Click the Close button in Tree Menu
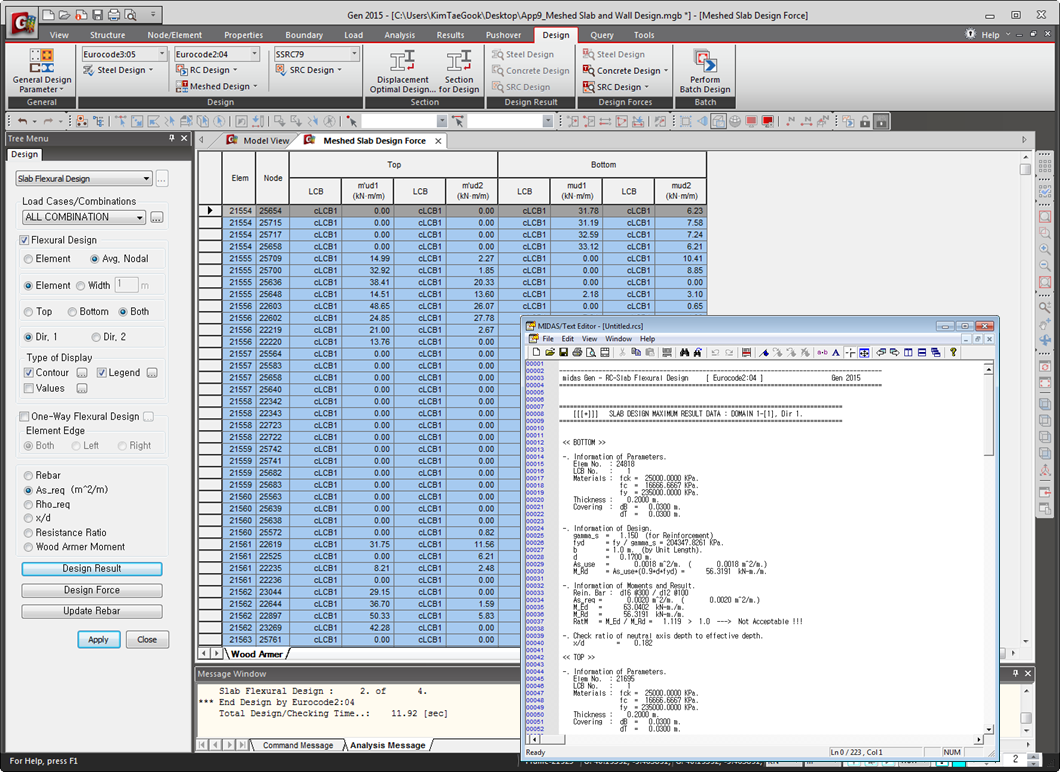This screenshot has height=772, width=1060. (x=147, y=640)
